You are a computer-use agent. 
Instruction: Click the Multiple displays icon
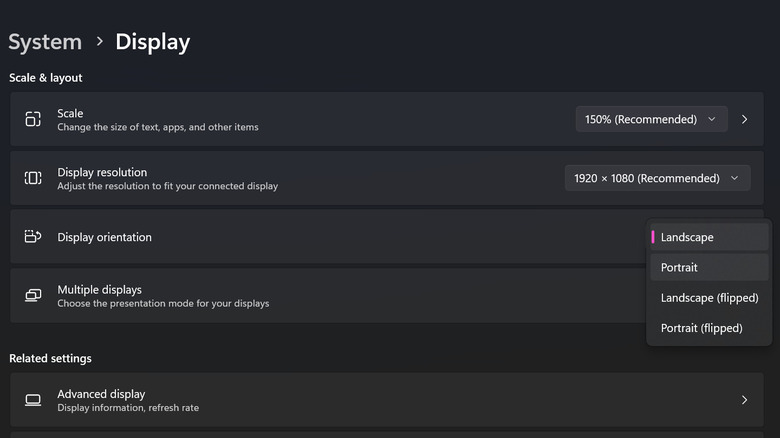click(33, 295)
